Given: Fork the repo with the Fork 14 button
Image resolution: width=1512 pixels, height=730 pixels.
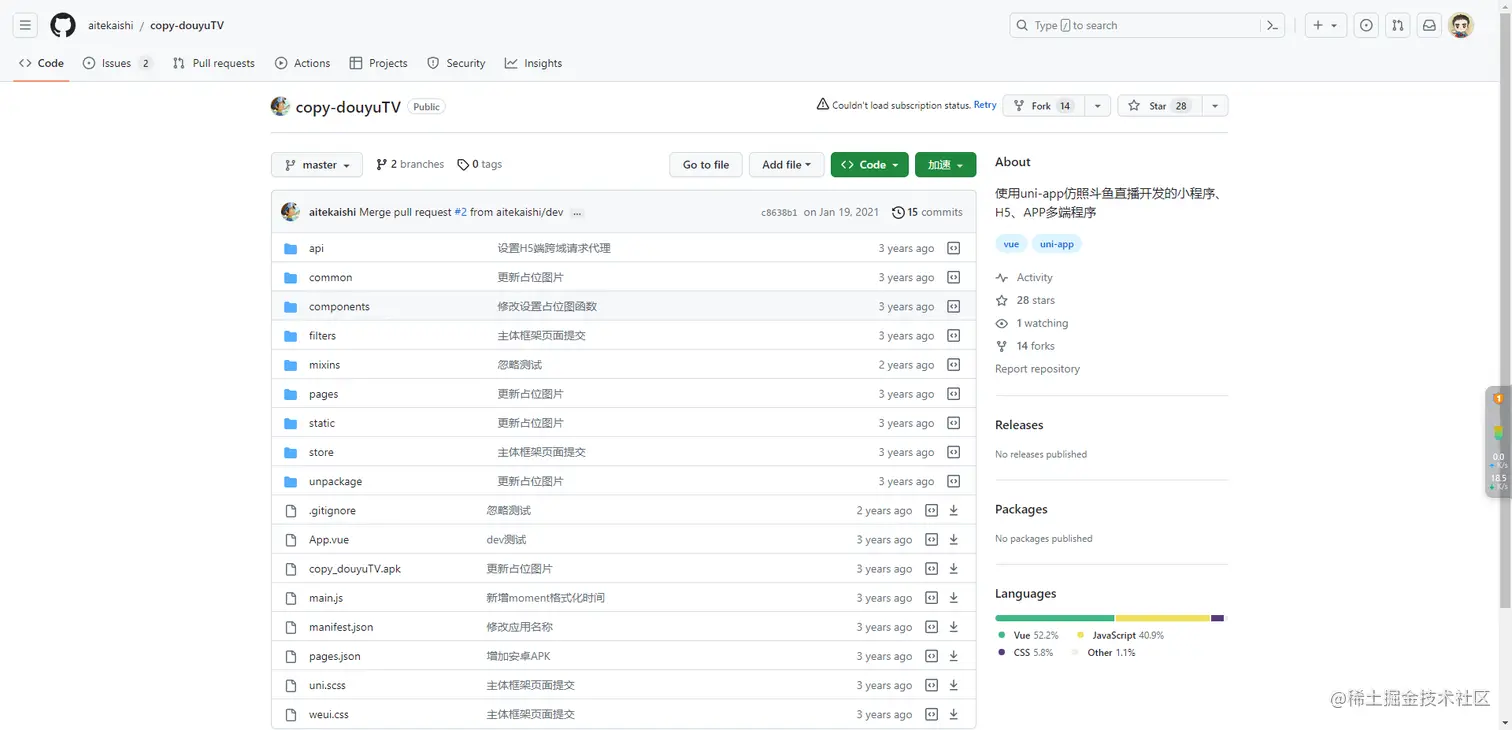Looking at the screenshot, I should [x=1044, y=106].
